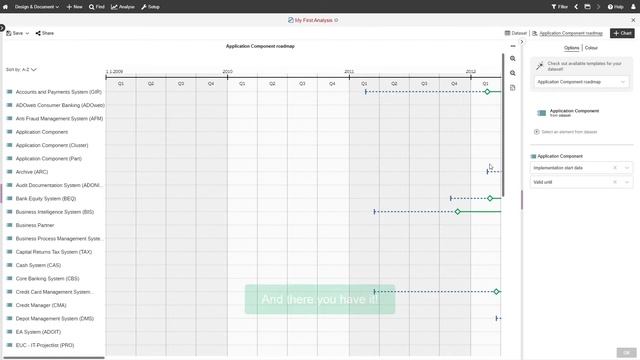Click the back arrow in top bar
Screen dimensions: 640x360
coord(576,7)
